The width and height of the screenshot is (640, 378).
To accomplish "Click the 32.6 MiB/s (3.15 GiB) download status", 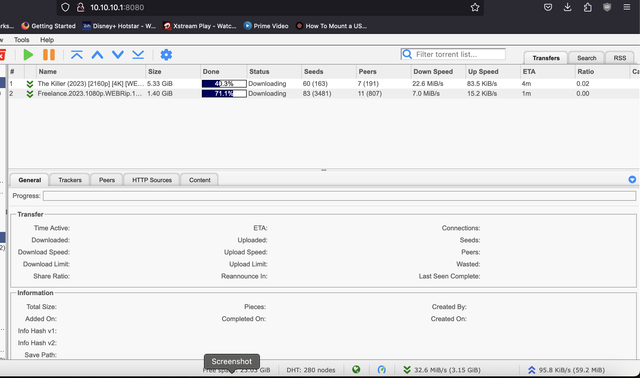I will coord(447,370).
